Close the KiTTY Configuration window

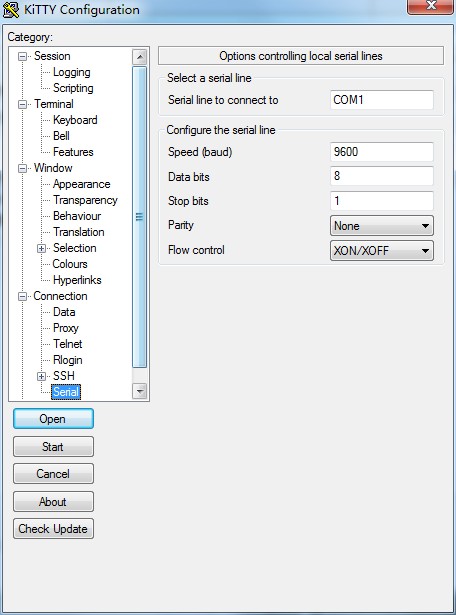[431, 7]
